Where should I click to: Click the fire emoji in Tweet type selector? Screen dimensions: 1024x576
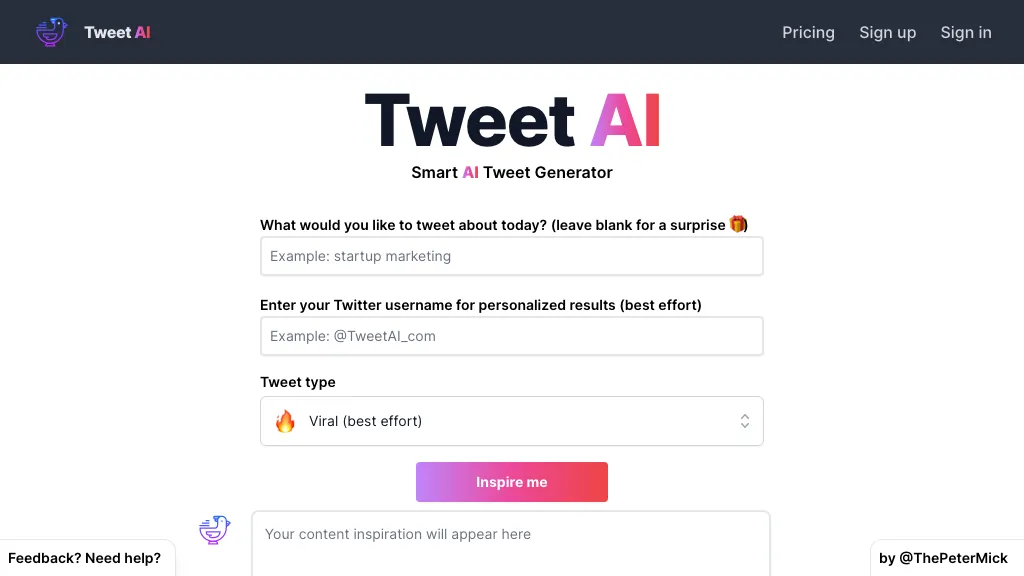click(x=285, y=421)
